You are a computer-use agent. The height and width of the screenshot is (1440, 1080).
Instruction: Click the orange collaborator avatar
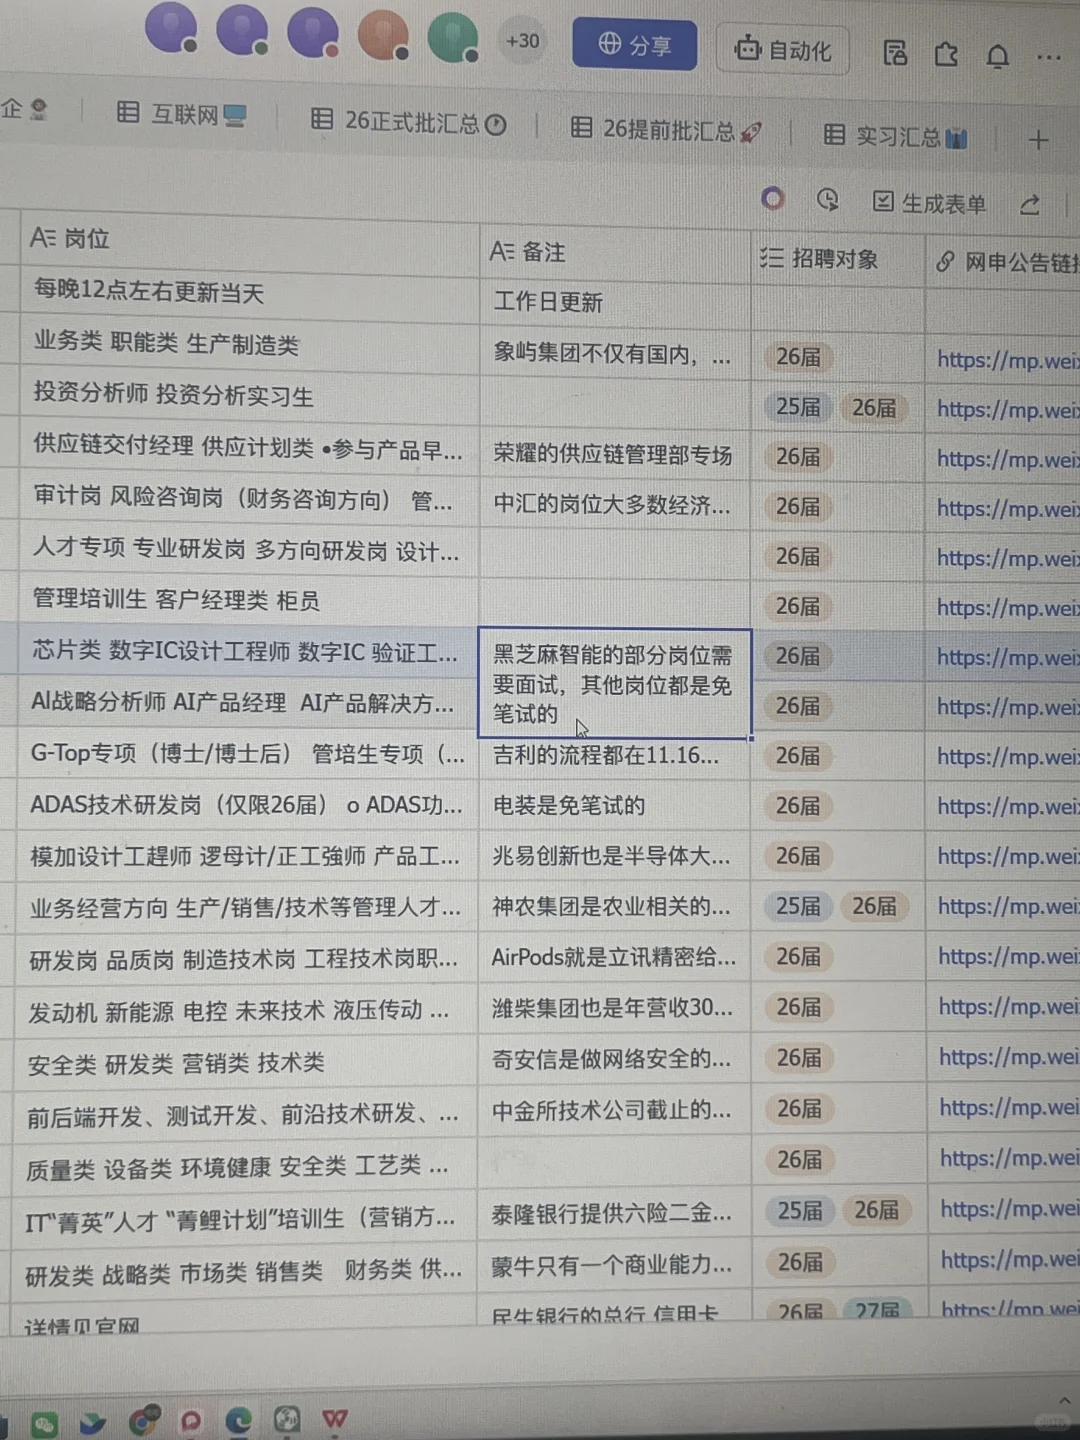(x=384, y=34)
